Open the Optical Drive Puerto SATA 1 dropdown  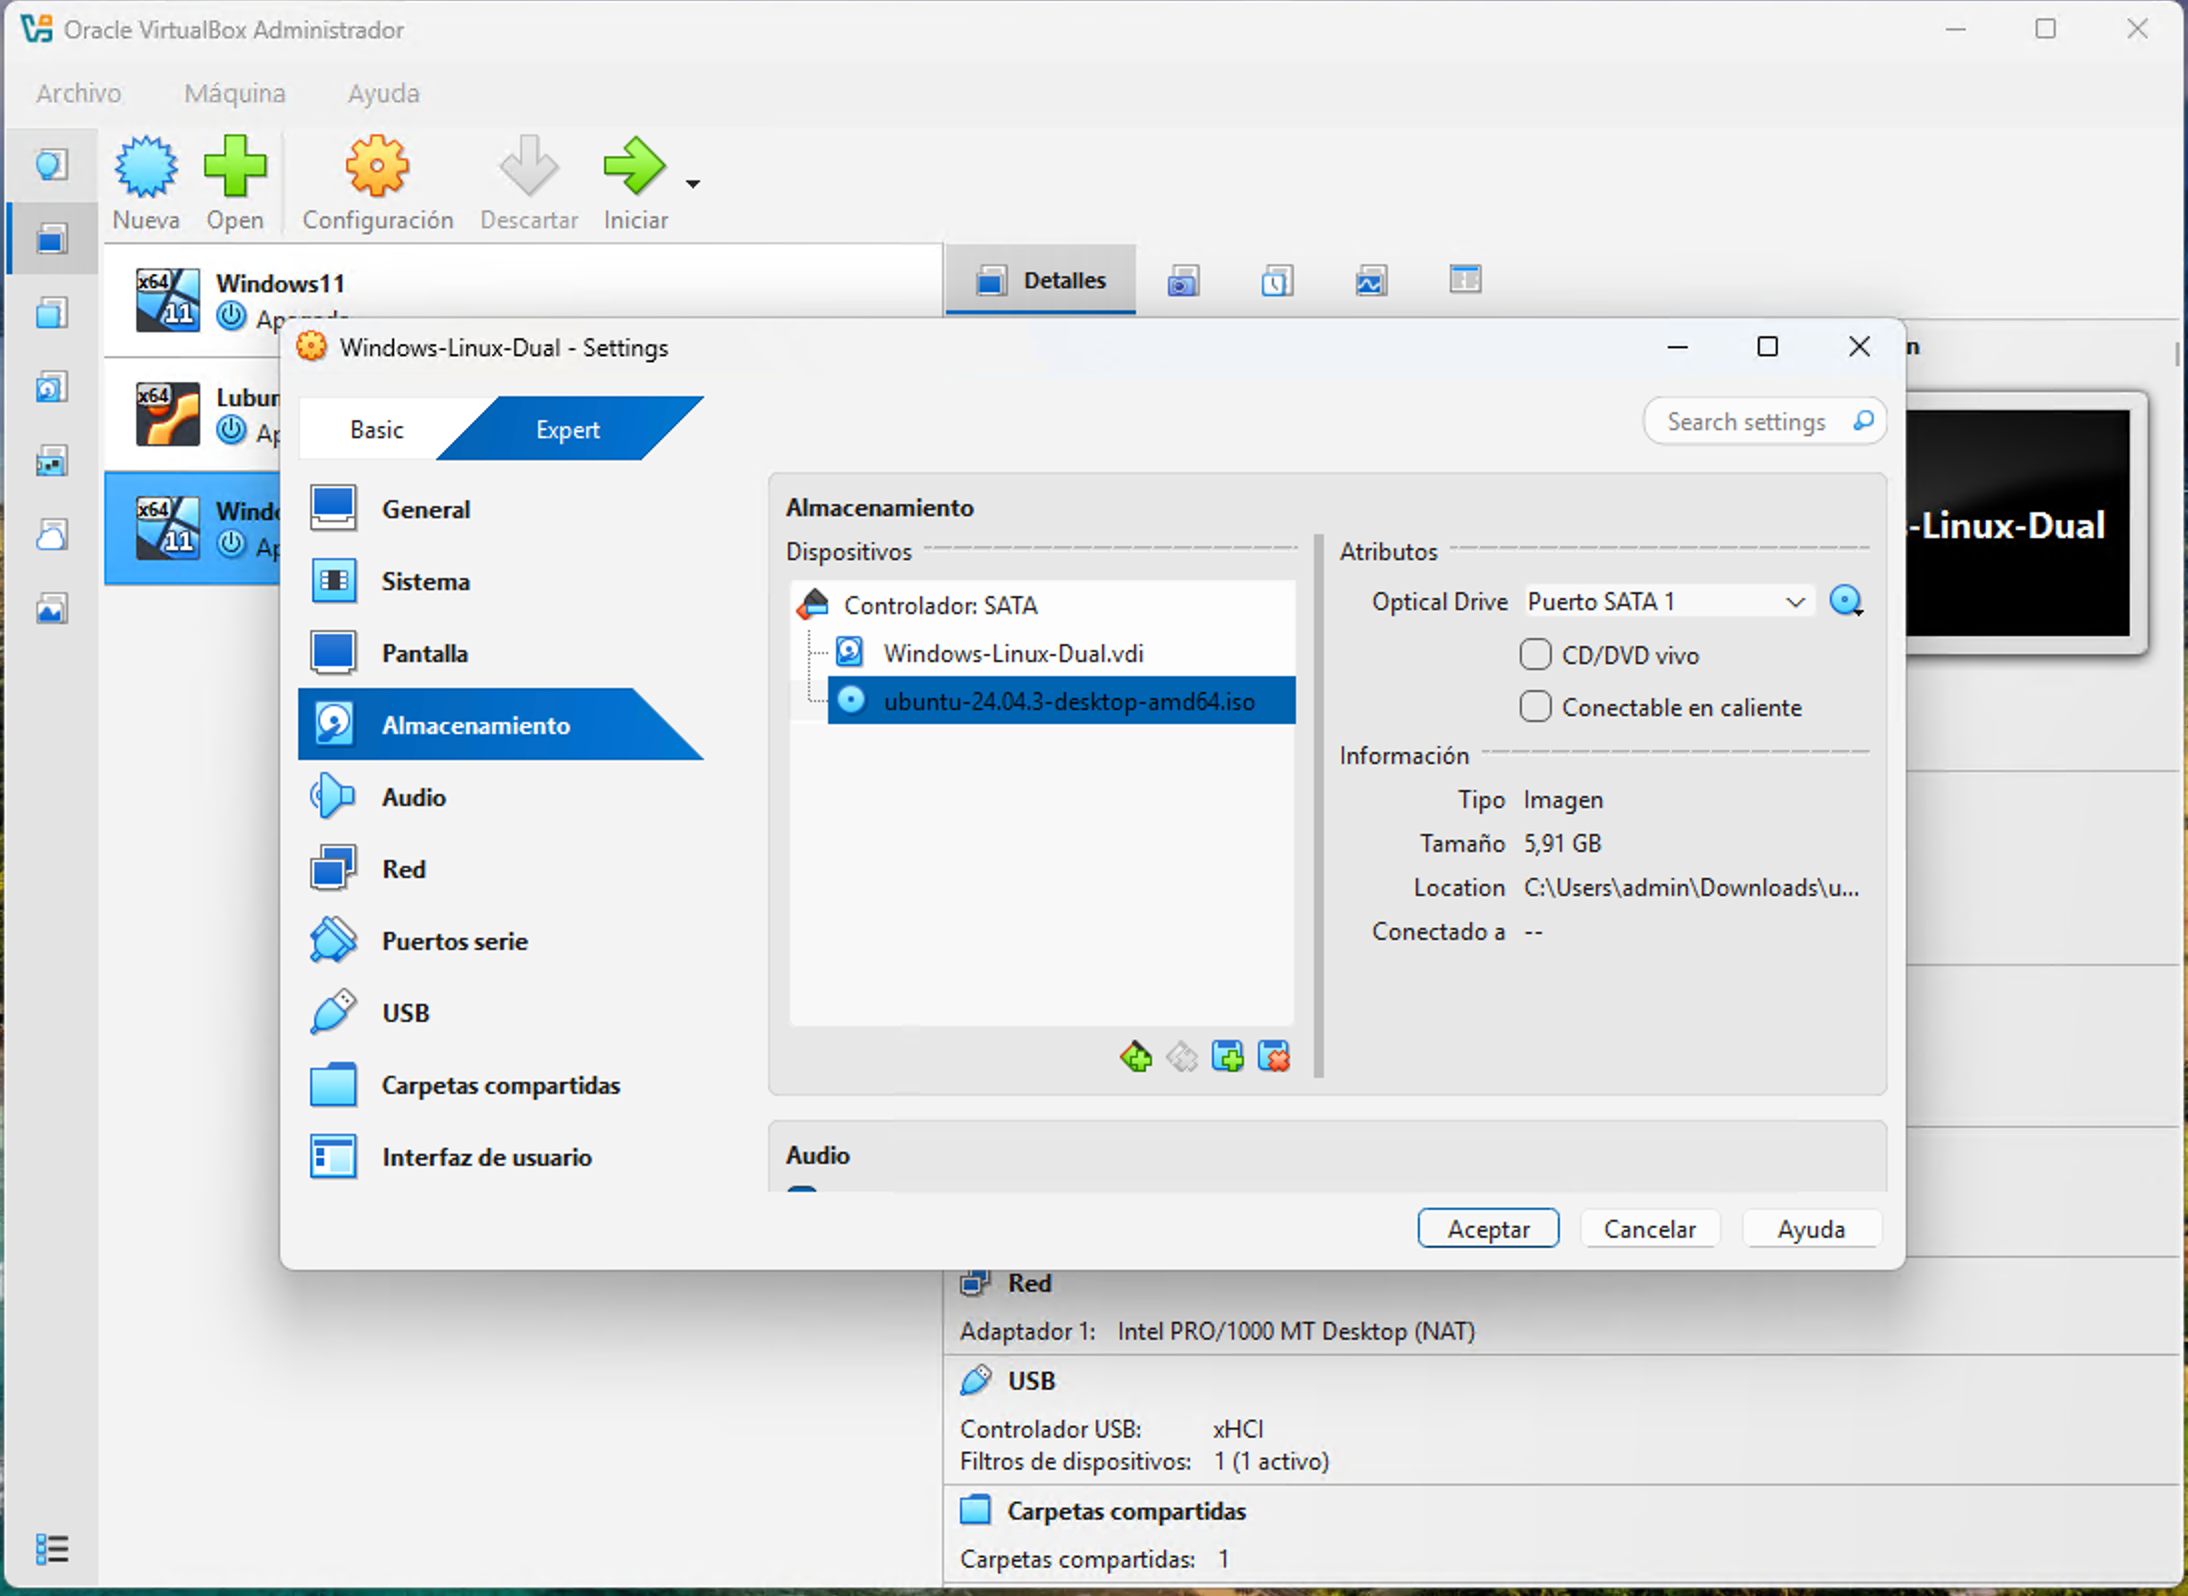pos(1668,602)
